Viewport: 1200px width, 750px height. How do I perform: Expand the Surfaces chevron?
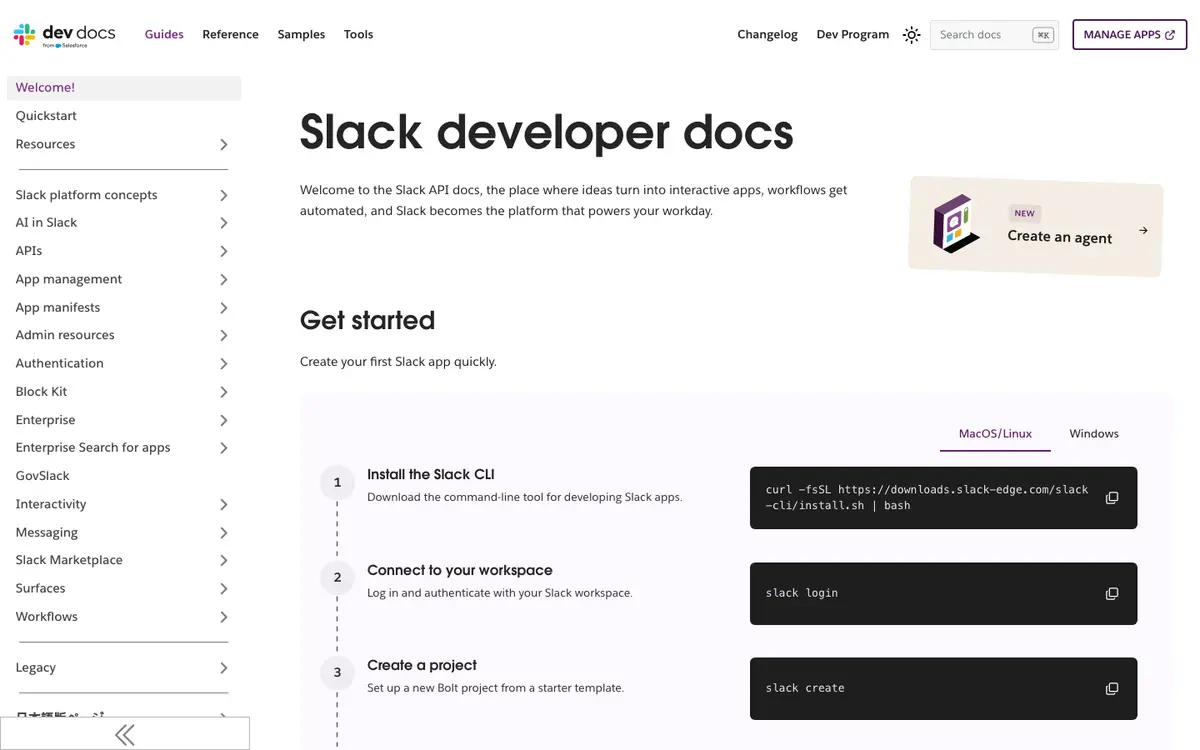click(x=224, y=589)
